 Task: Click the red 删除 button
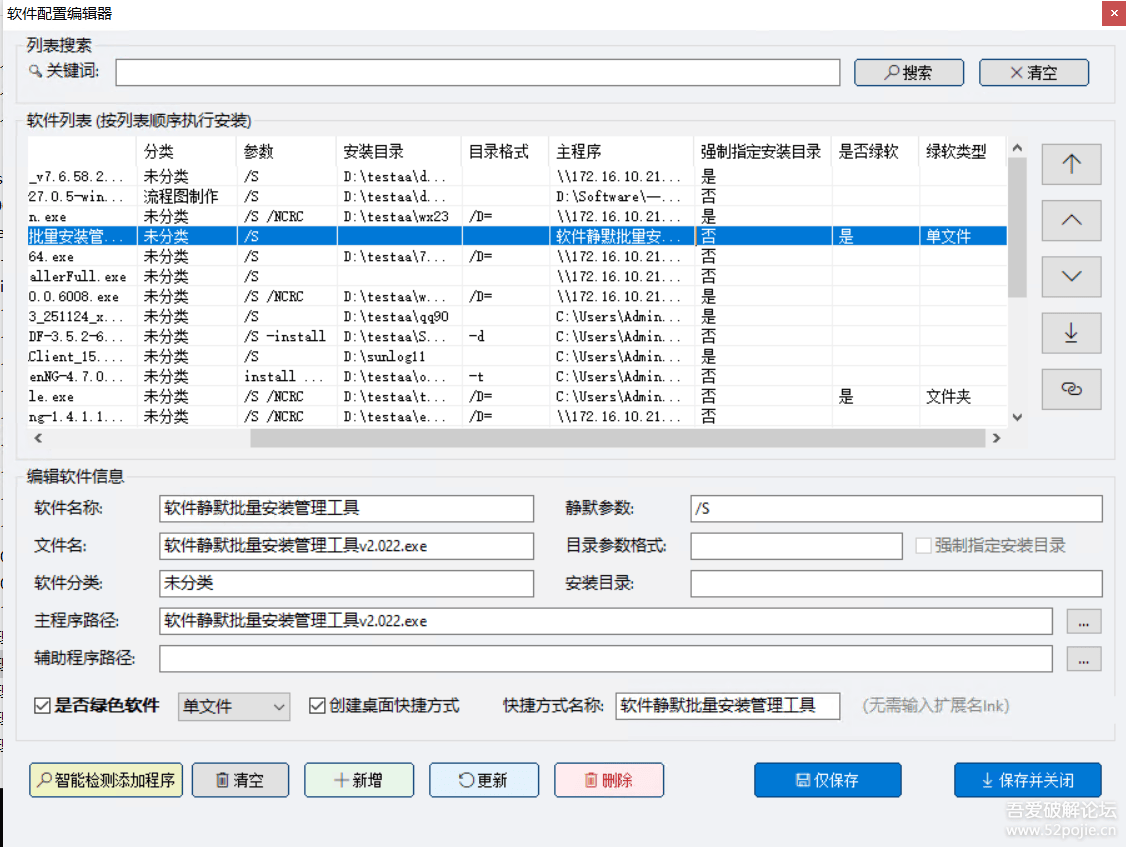point(609,780)
